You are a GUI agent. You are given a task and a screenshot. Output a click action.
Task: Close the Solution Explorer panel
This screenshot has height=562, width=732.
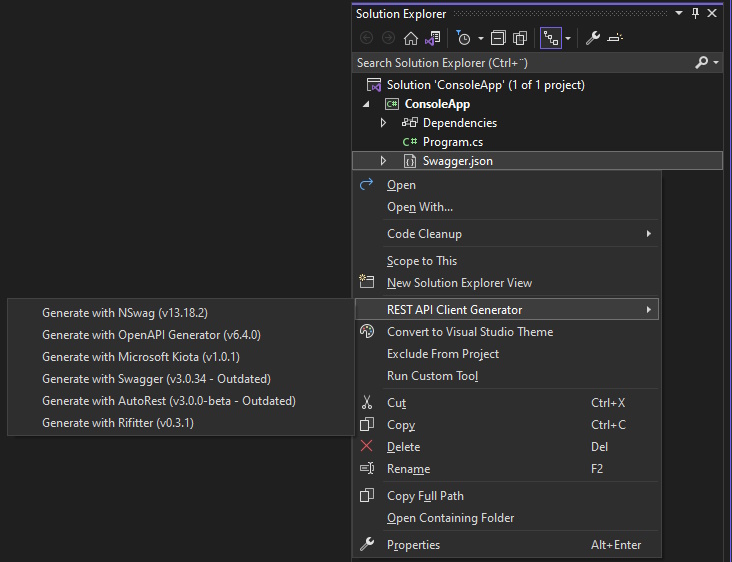[x=712, y=14]
